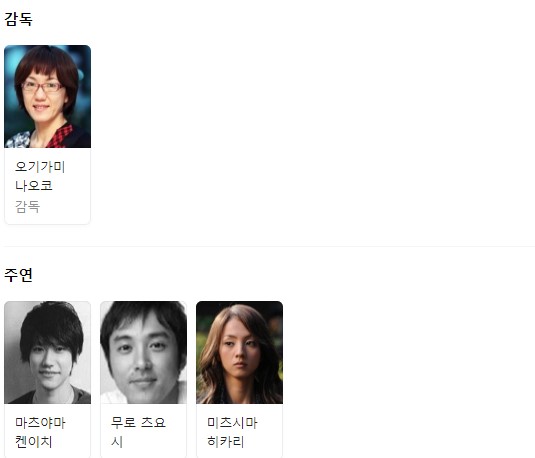Click the 미츠시마 name line
Screen dimensions: 535x458
click(x=232, y=423)
